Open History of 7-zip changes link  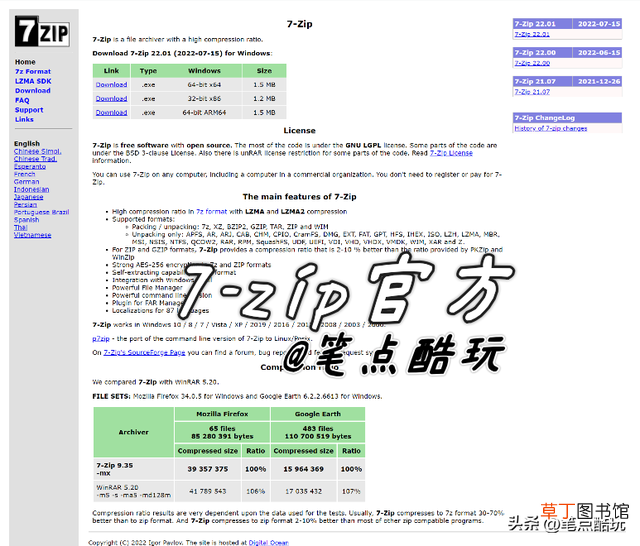(551, 129)
